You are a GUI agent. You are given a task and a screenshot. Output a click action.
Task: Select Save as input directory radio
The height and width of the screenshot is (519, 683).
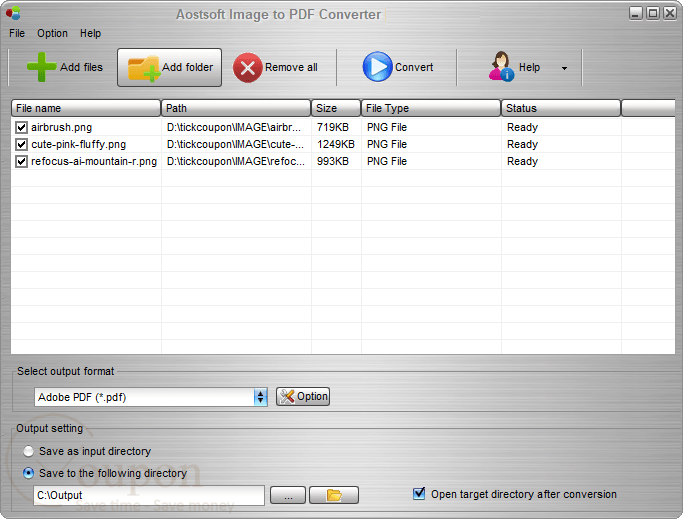coord(28,451)
